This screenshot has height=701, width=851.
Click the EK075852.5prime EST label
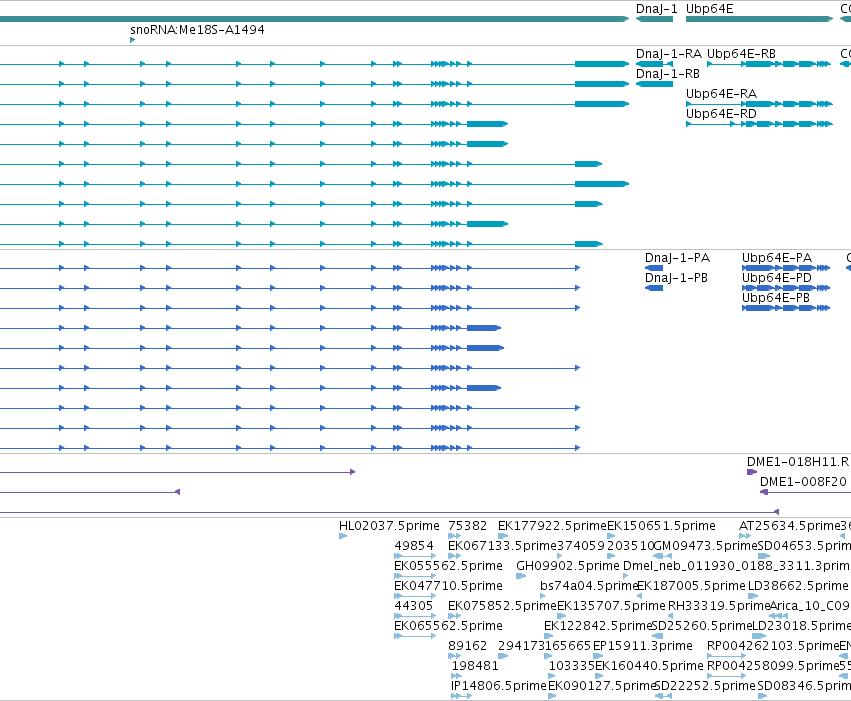click(503, 606)
